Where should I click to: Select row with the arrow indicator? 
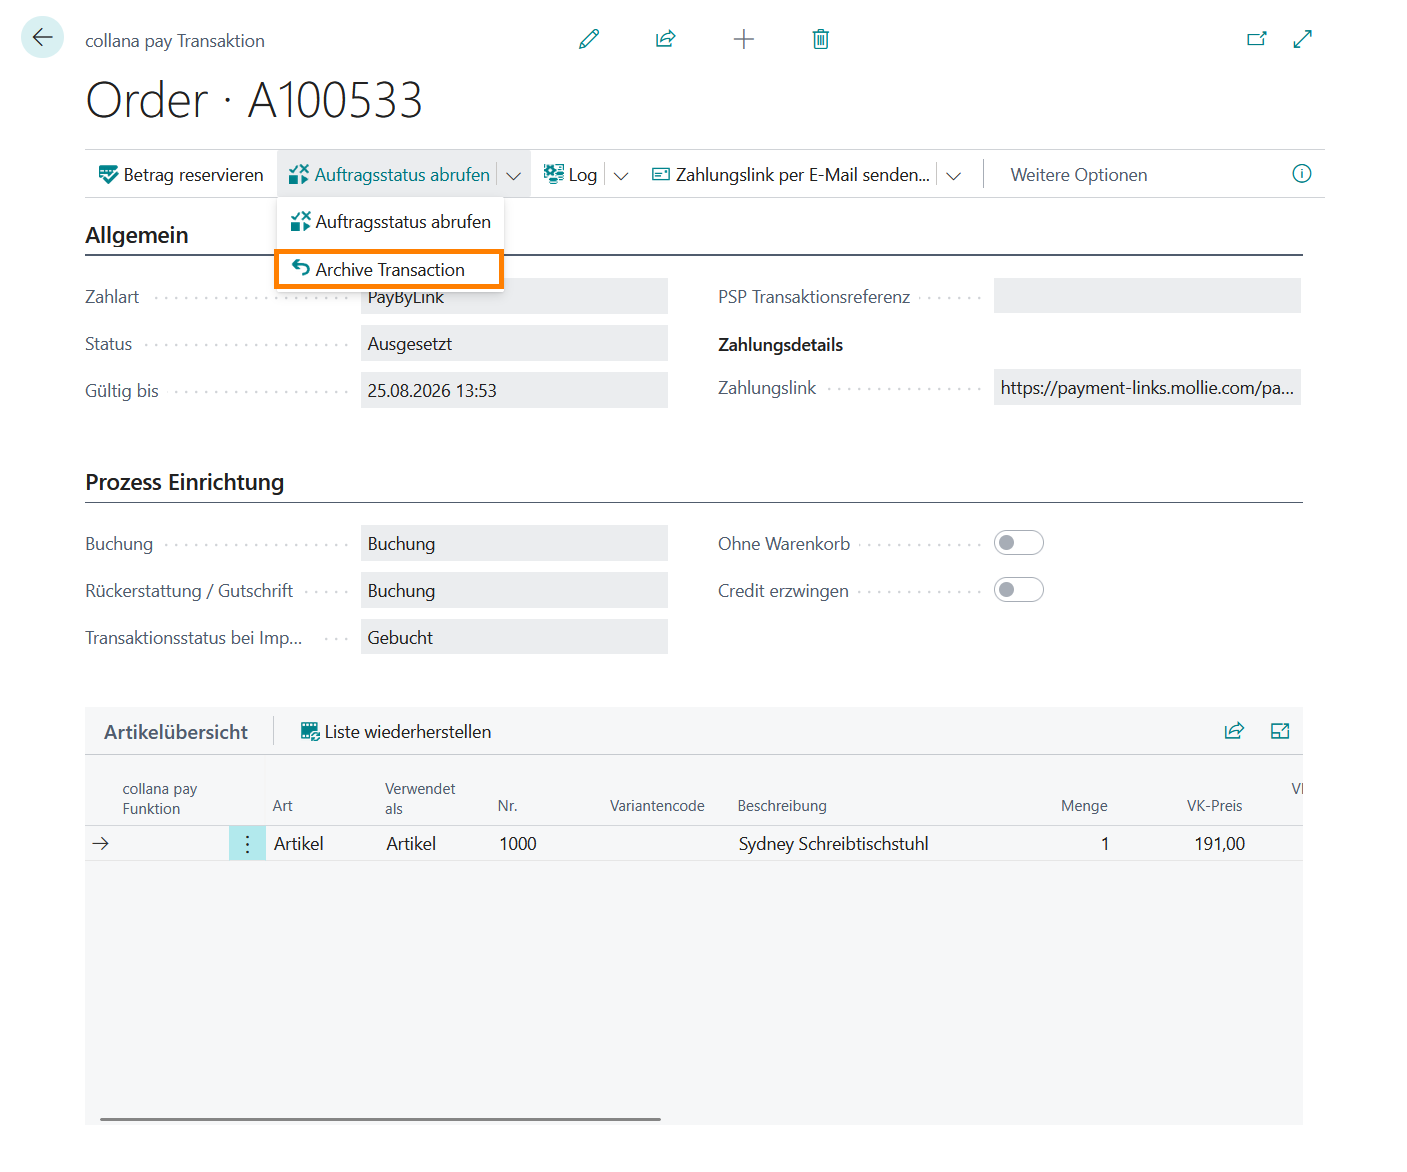click(100, 844)
